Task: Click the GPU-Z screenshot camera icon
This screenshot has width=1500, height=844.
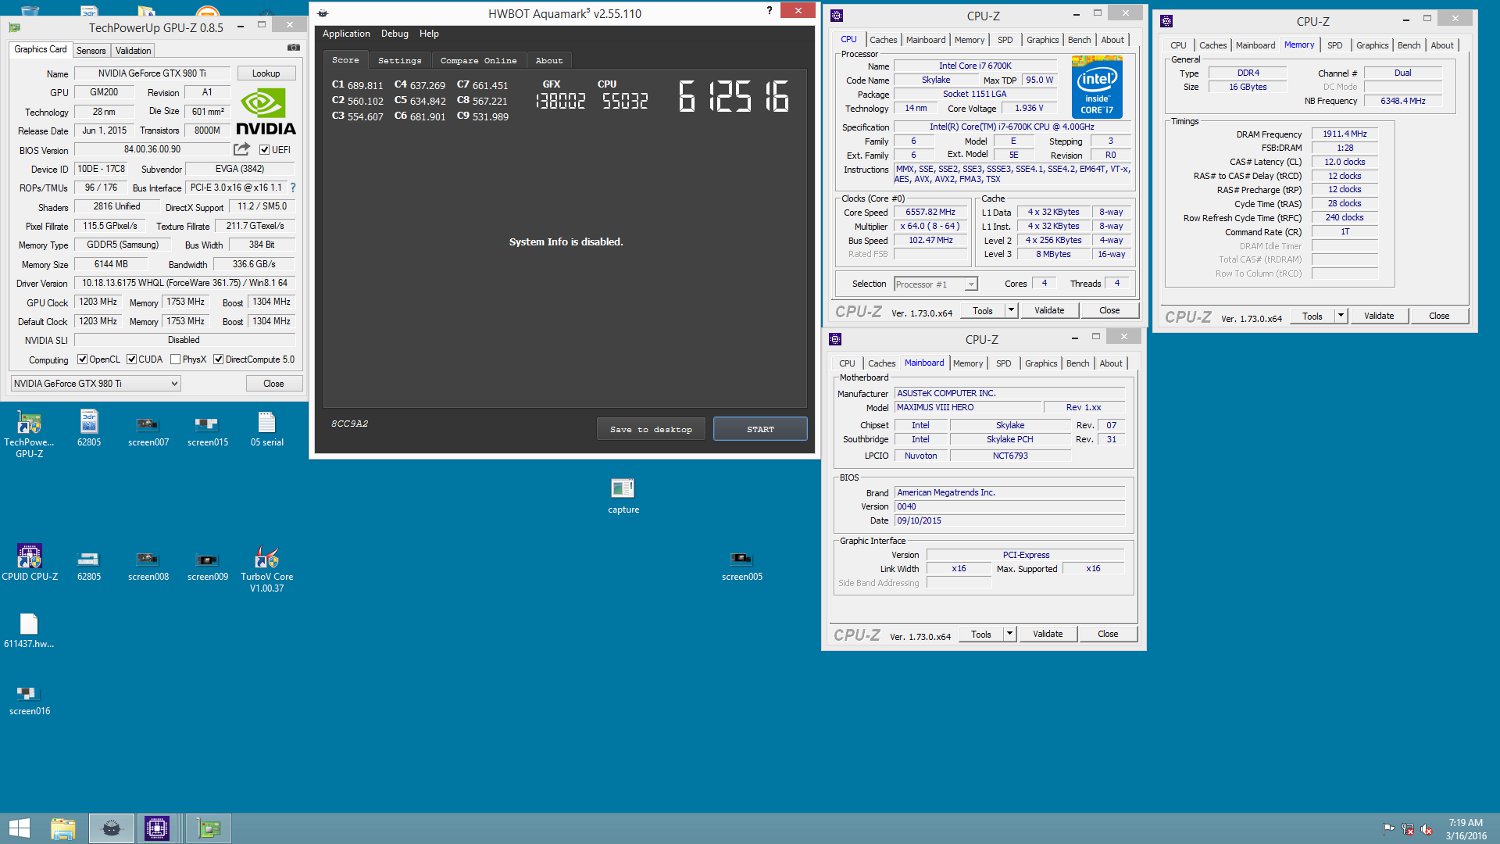Action: tap(293, 47)
